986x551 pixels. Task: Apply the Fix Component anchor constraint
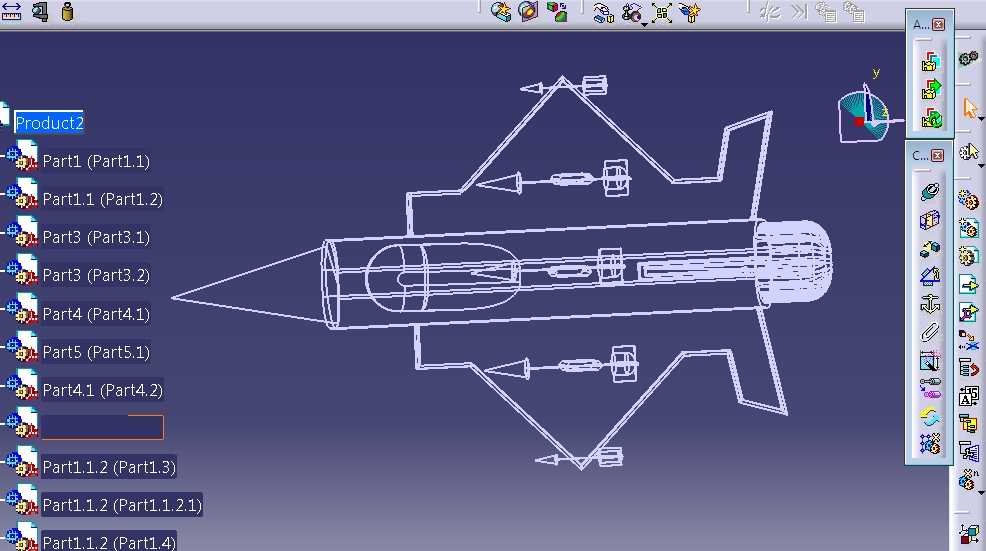pos(929,304)
